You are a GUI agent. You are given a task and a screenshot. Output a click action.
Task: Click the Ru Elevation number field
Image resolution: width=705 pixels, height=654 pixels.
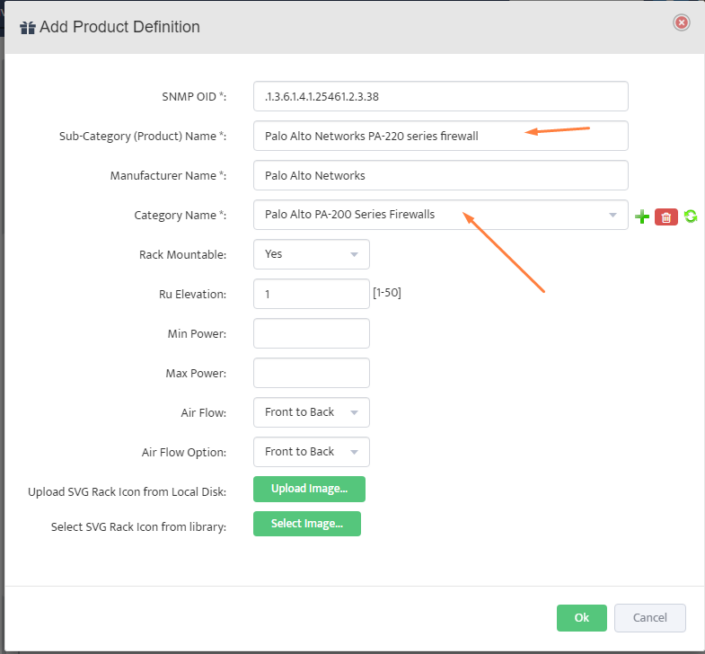311,294
